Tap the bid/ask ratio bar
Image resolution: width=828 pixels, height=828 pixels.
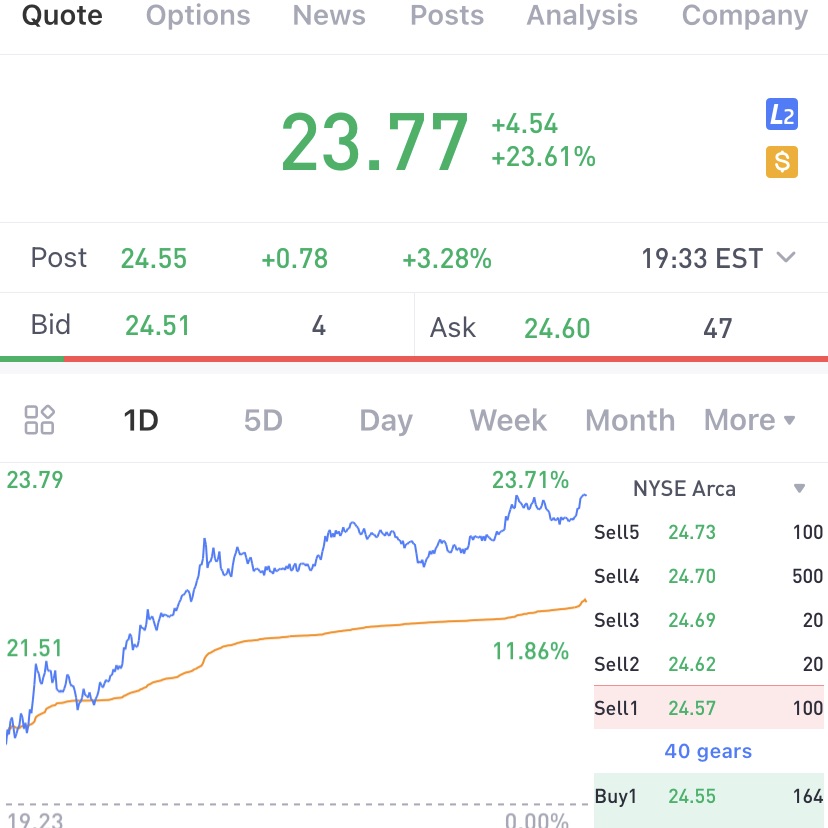(x=414, y=358)
